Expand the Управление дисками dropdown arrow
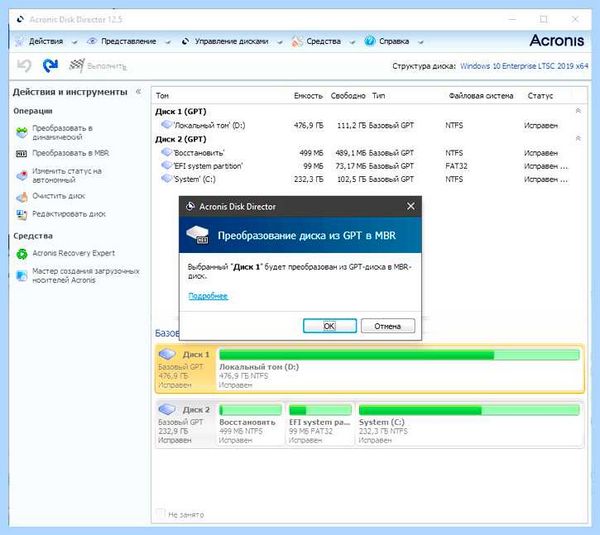 pos(280,42)
